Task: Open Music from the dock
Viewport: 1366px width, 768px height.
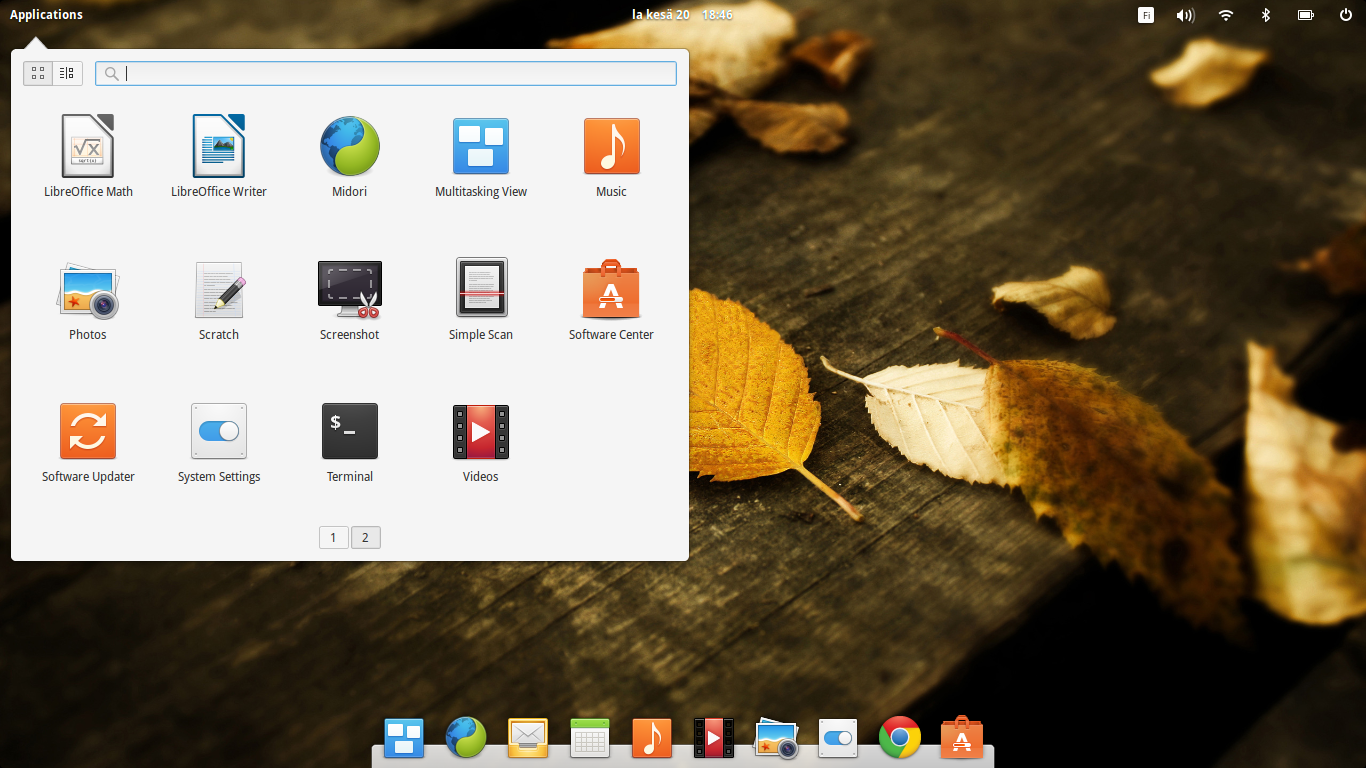Action: point(652,738)
